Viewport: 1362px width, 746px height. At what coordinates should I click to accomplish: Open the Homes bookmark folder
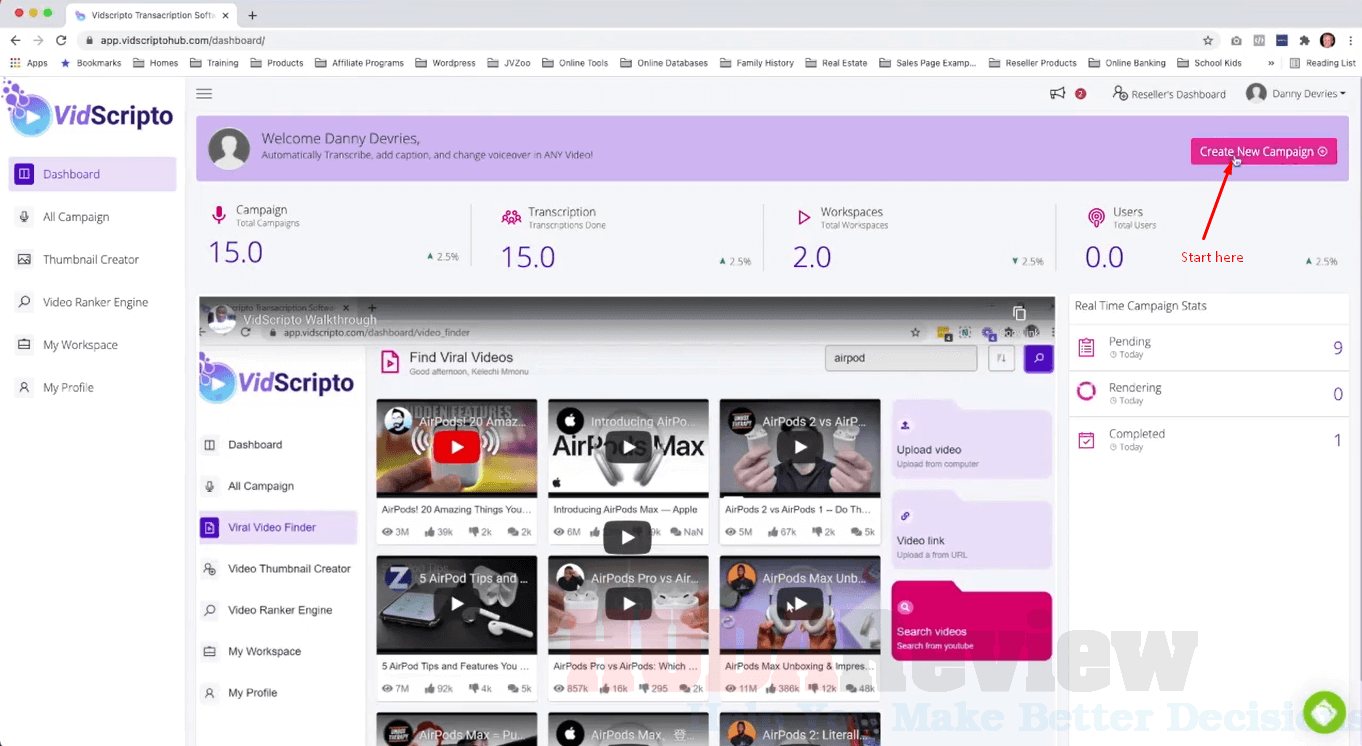[156, 63]
